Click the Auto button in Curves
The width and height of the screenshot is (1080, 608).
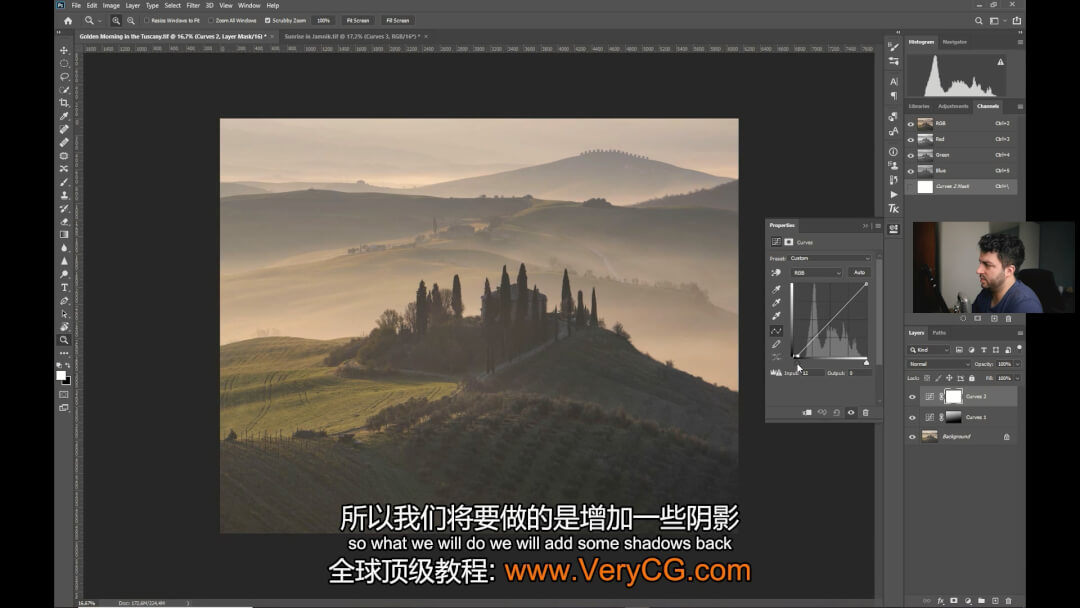(859, 273)
